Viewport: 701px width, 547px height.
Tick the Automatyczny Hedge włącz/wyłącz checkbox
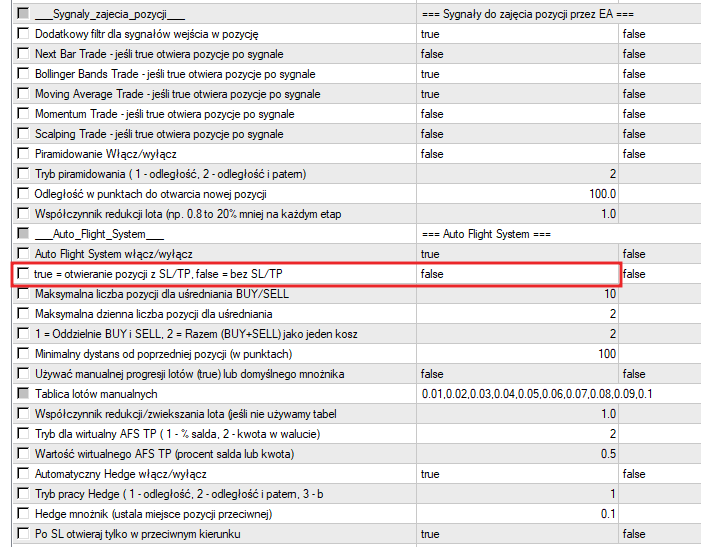point(24,474)
